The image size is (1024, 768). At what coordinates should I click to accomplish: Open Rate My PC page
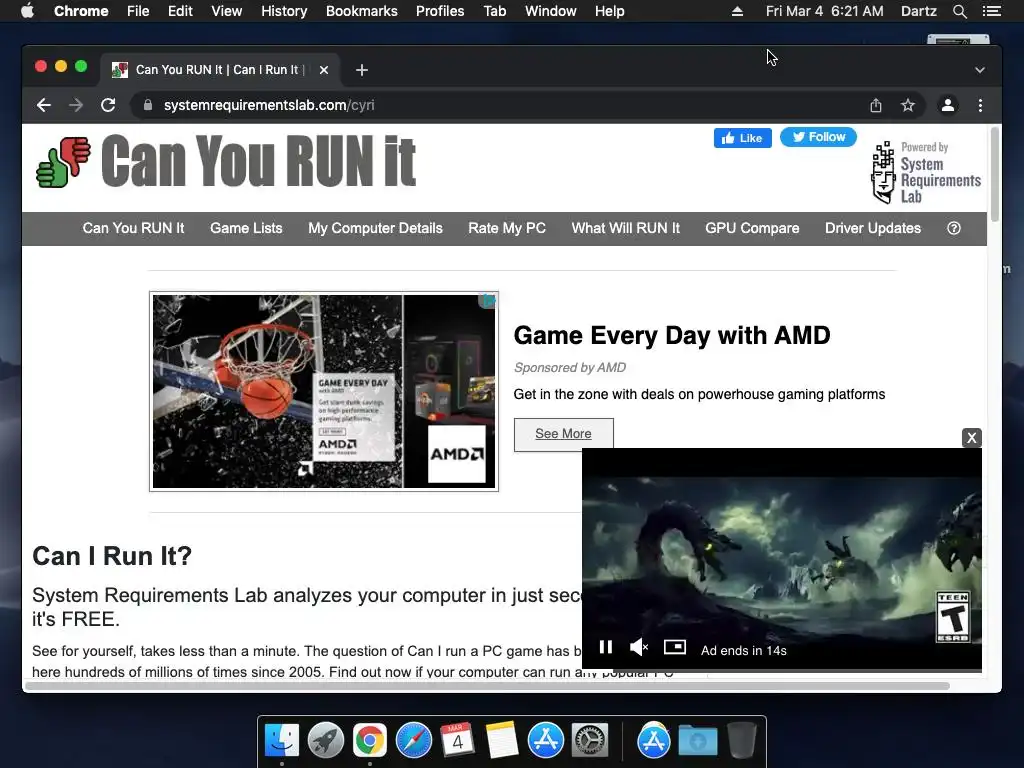point(507,228)
